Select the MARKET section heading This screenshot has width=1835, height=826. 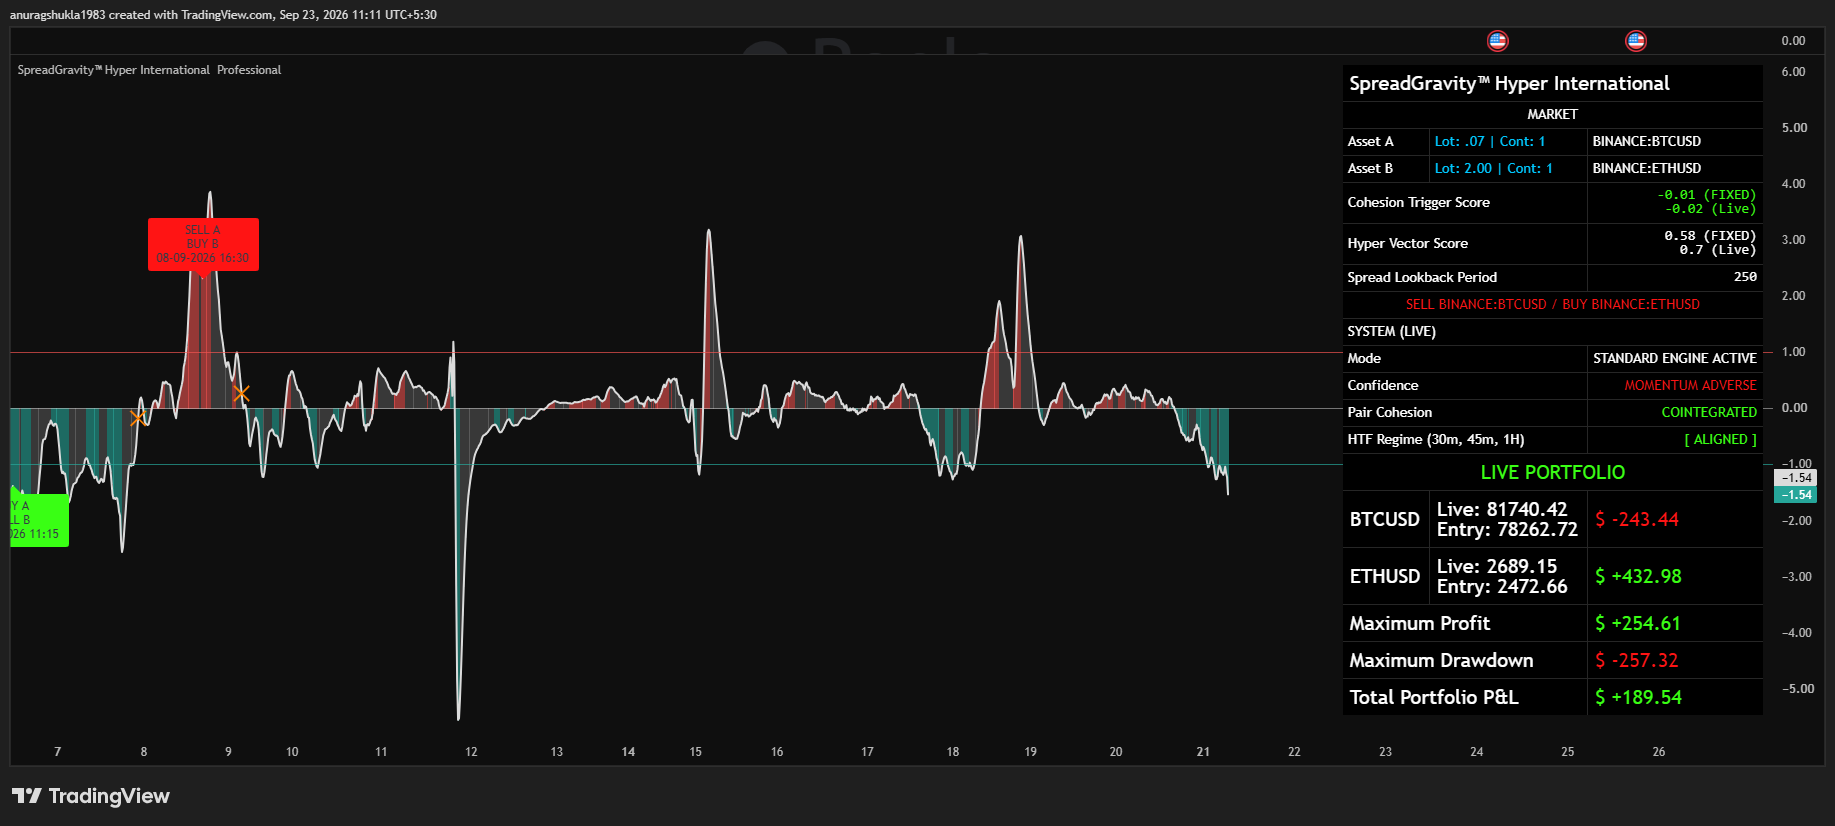pos(1552,115)
